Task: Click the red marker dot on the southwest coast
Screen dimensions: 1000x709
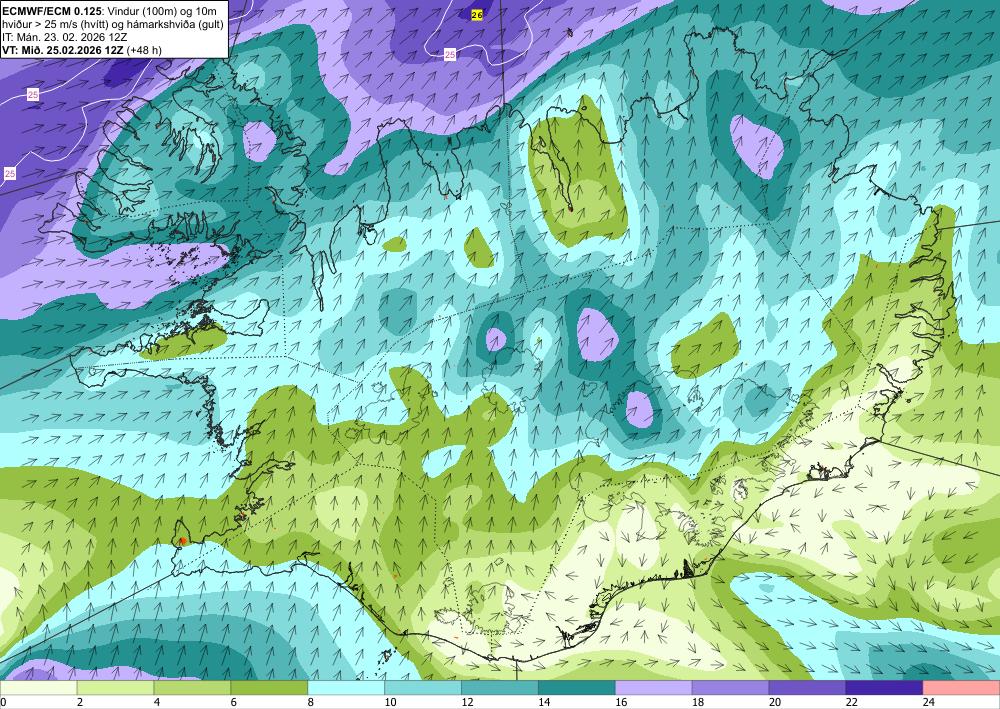Action: coord(183,541)
